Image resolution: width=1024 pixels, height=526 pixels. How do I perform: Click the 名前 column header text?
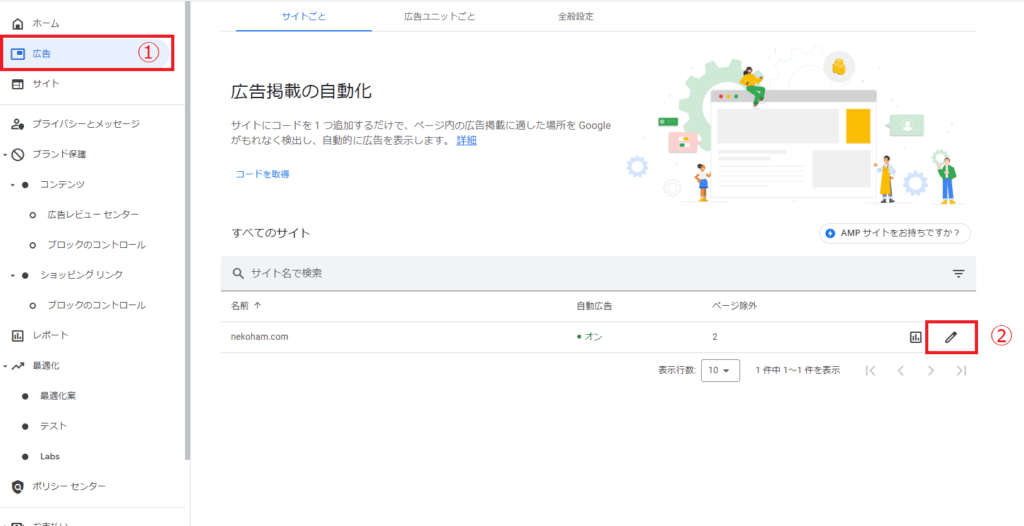pyautogui.click(x=240, y=305)
